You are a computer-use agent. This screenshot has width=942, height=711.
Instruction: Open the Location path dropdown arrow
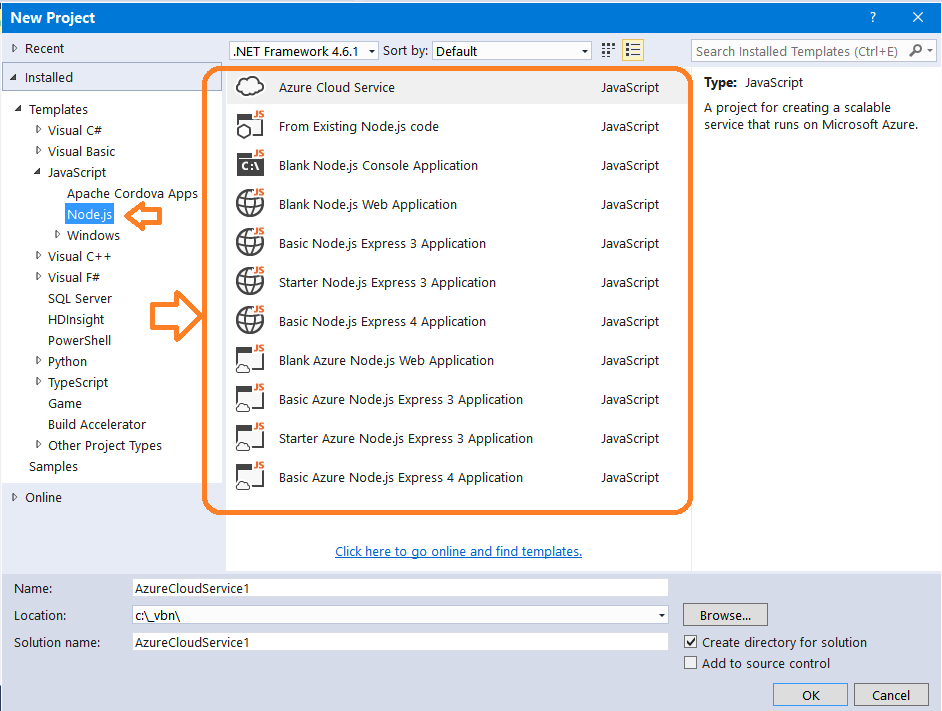coord(661,615)
